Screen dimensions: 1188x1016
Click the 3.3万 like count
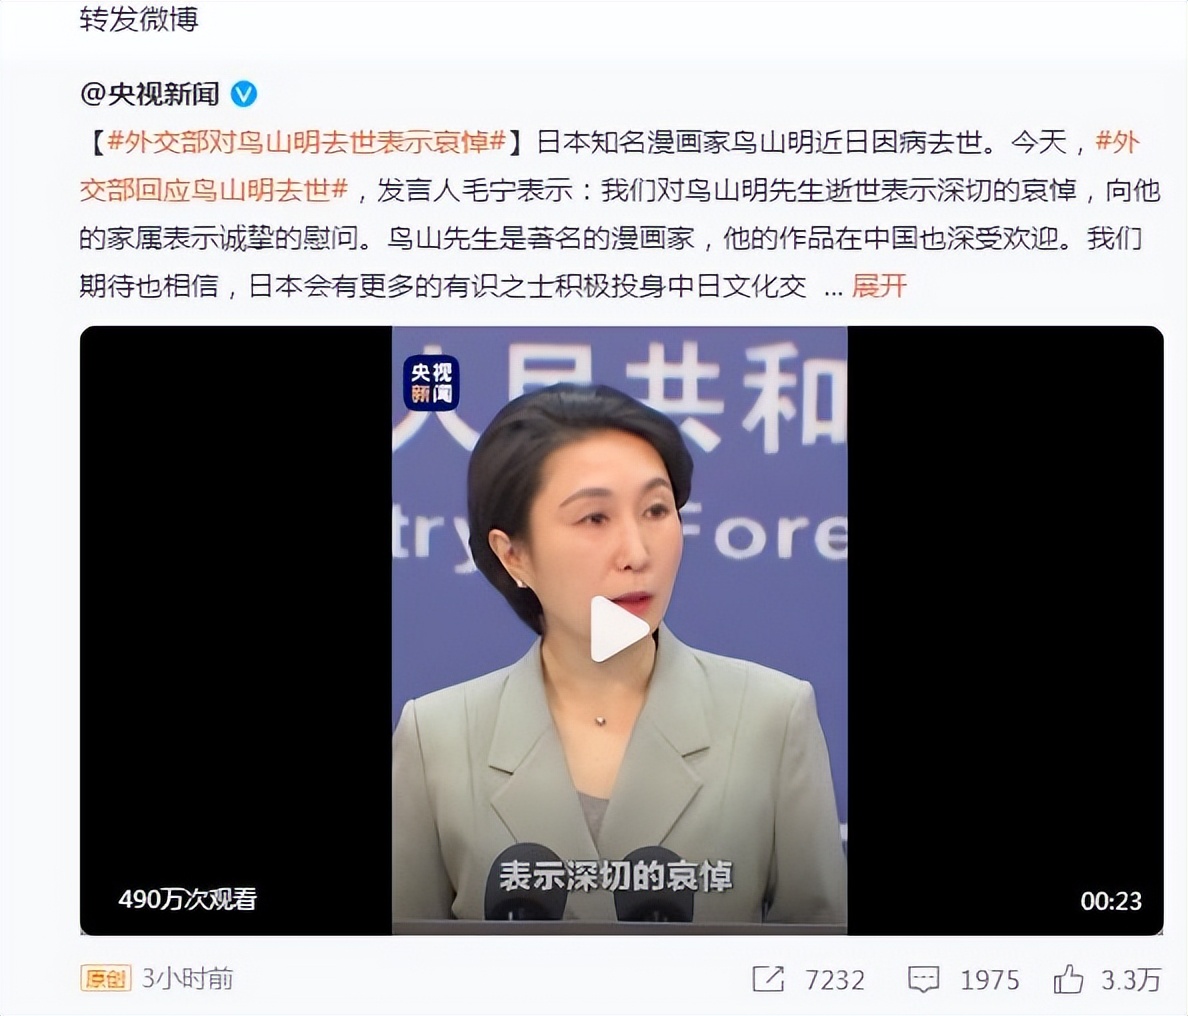tap(1130, 980)
